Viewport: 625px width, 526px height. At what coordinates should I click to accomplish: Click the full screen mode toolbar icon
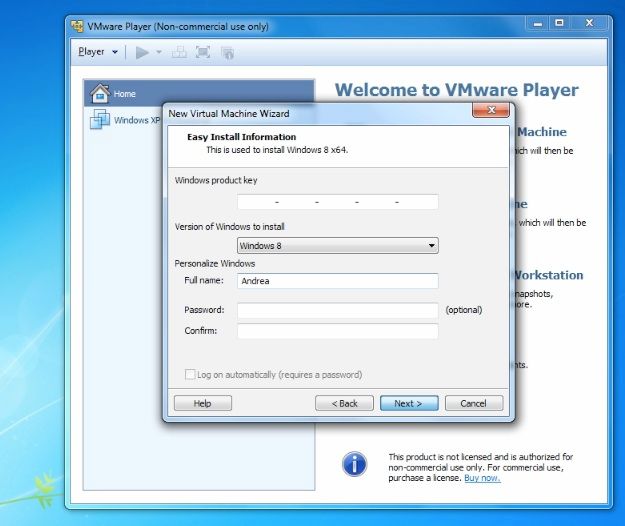pyautogui.click(x=203, y=52)
